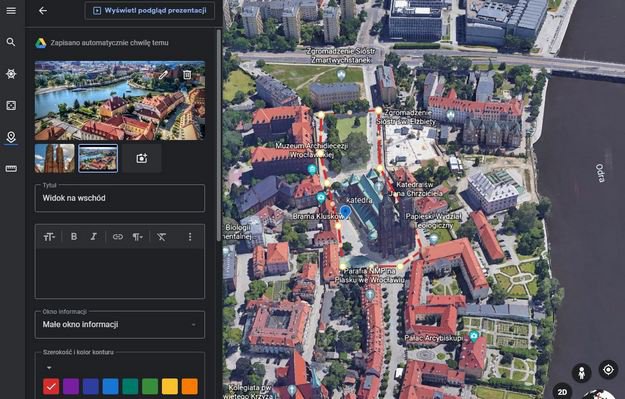Image resolution: width=625 pixels, height=399 pixels.
Task: Click the Pegman street view icon
Action: pos(582,373)
